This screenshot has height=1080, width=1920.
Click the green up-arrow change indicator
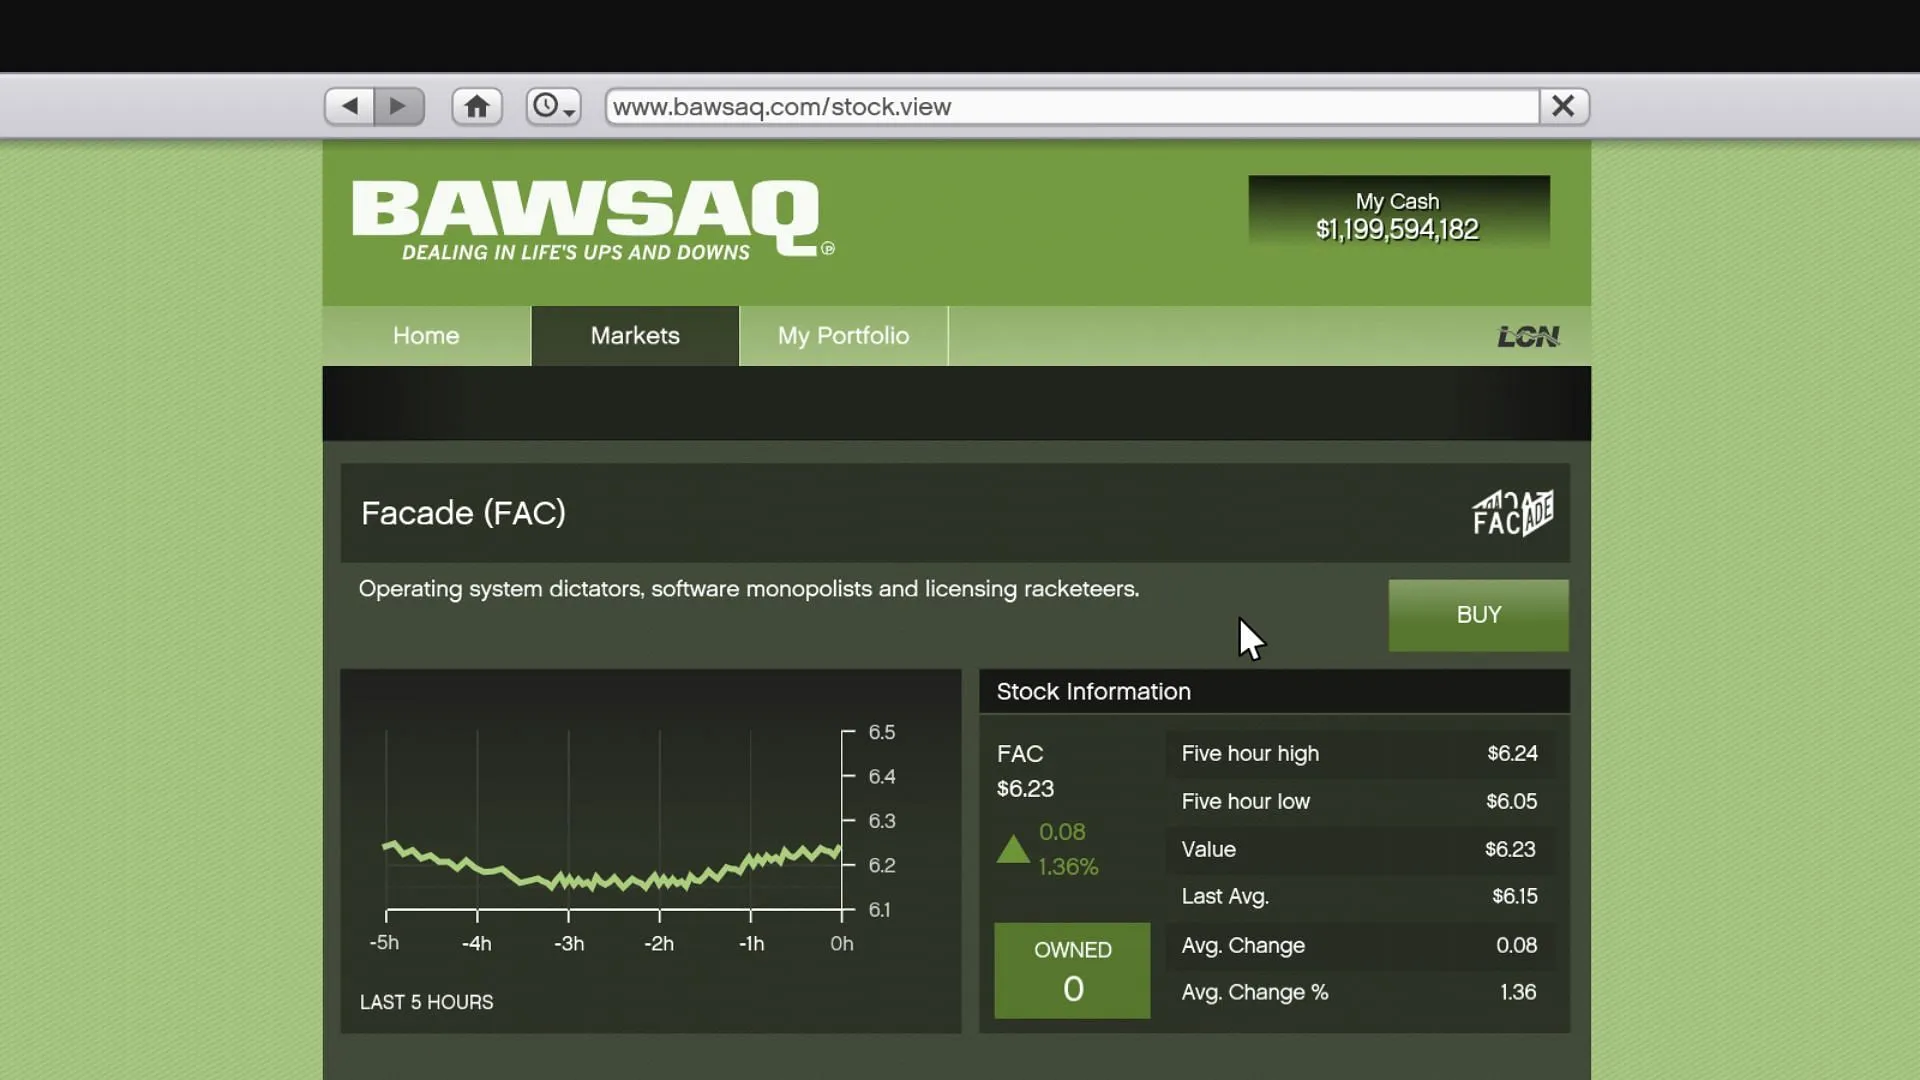pyautogui.click(x=1013, y=849)
